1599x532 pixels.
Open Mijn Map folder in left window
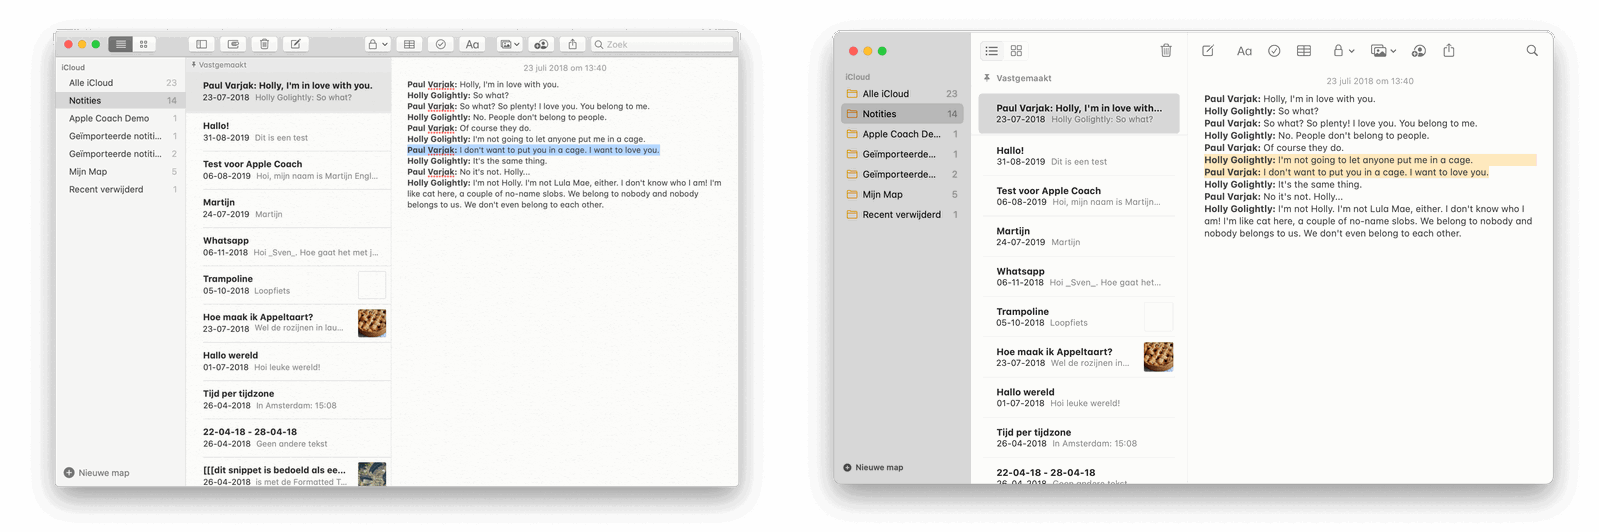pos(120,172)
